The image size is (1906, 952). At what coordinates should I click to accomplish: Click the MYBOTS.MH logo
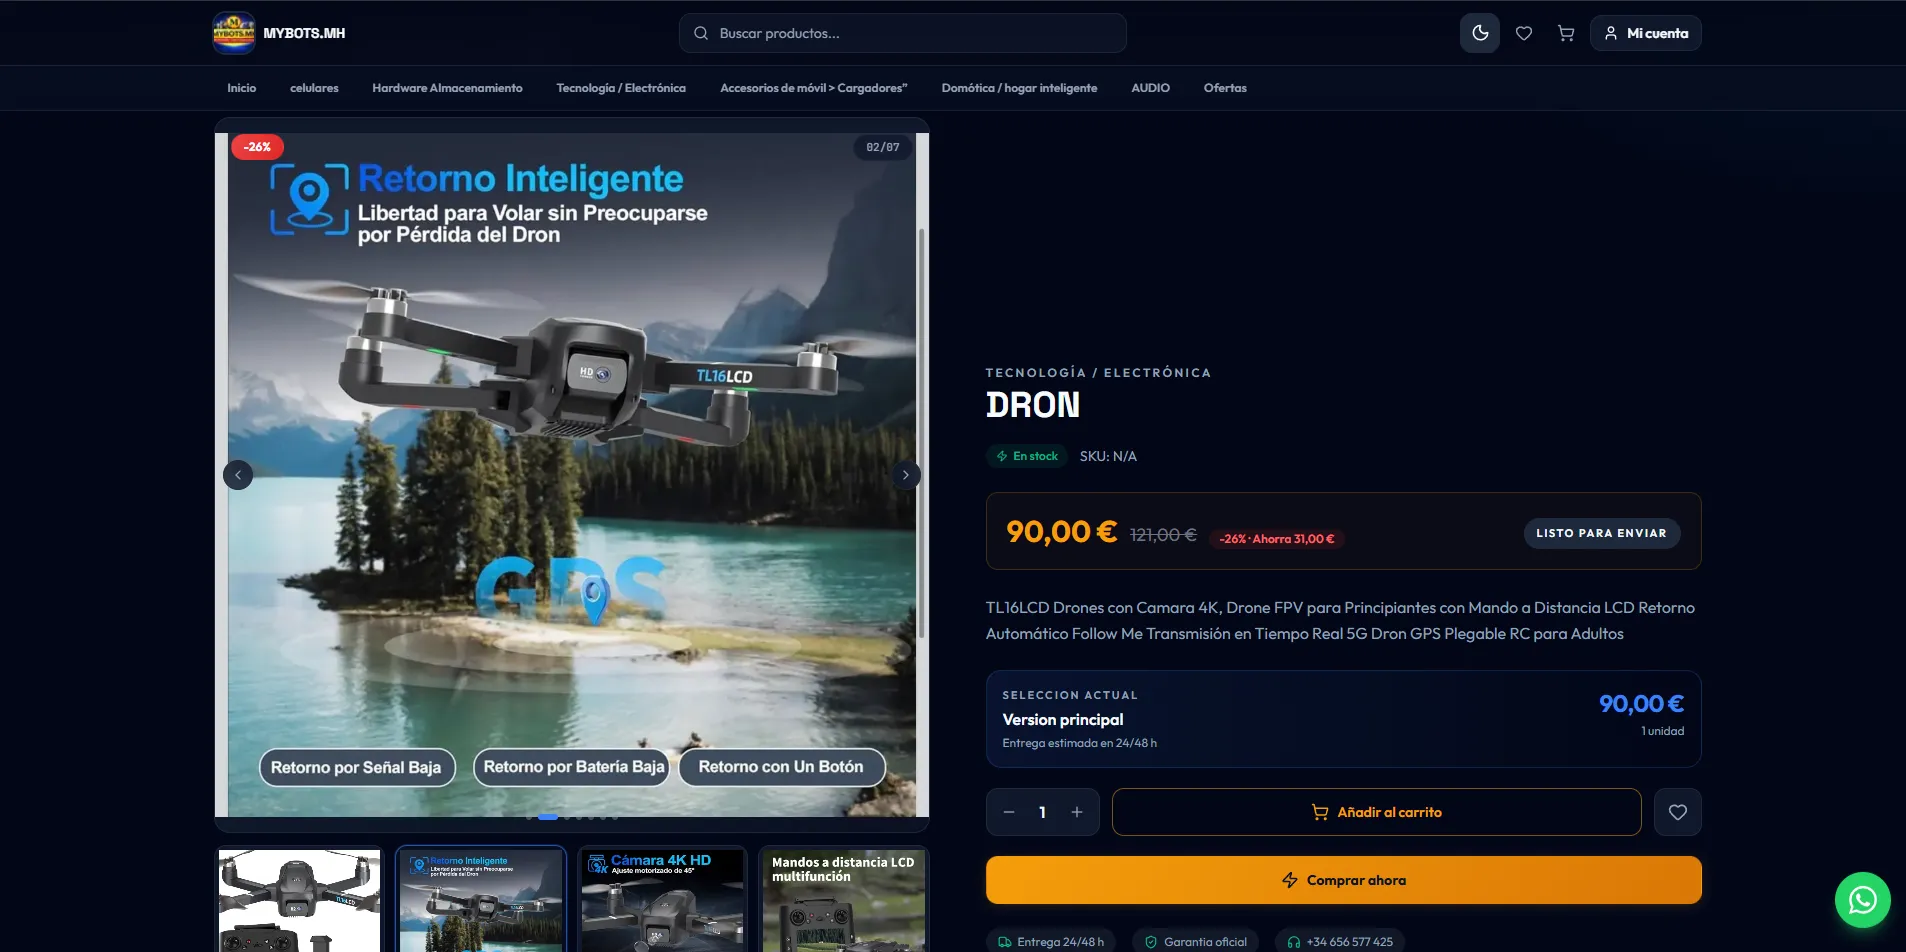point(279,33)
